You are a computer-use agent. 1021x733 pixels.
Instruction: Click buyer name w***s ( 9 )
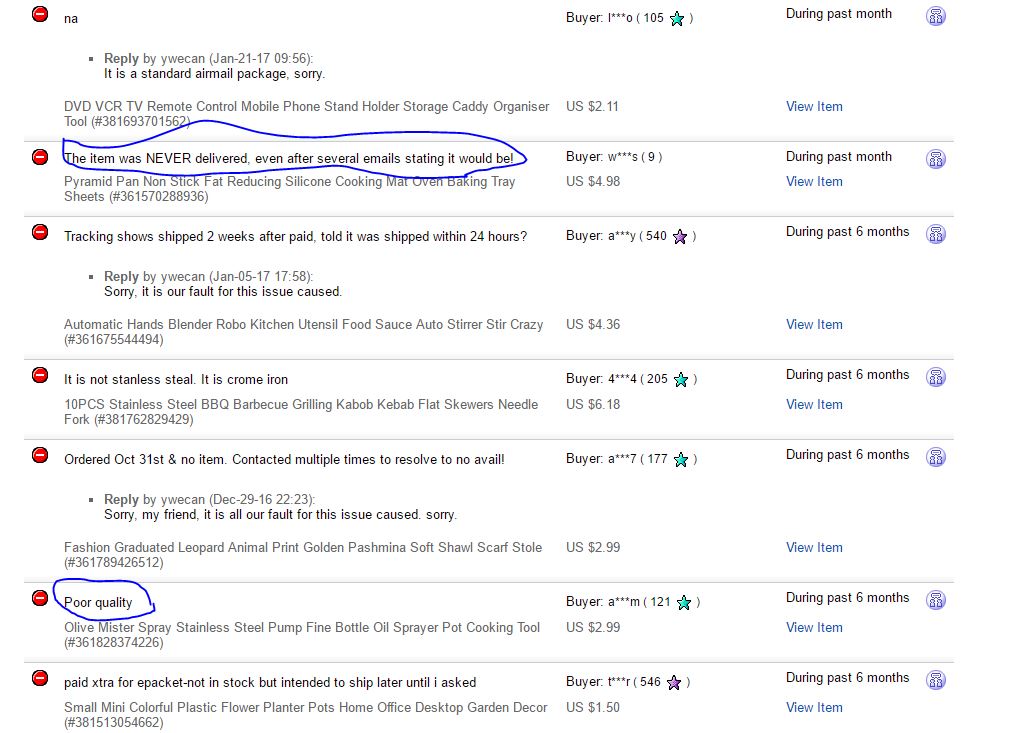[x=614, y=157]
